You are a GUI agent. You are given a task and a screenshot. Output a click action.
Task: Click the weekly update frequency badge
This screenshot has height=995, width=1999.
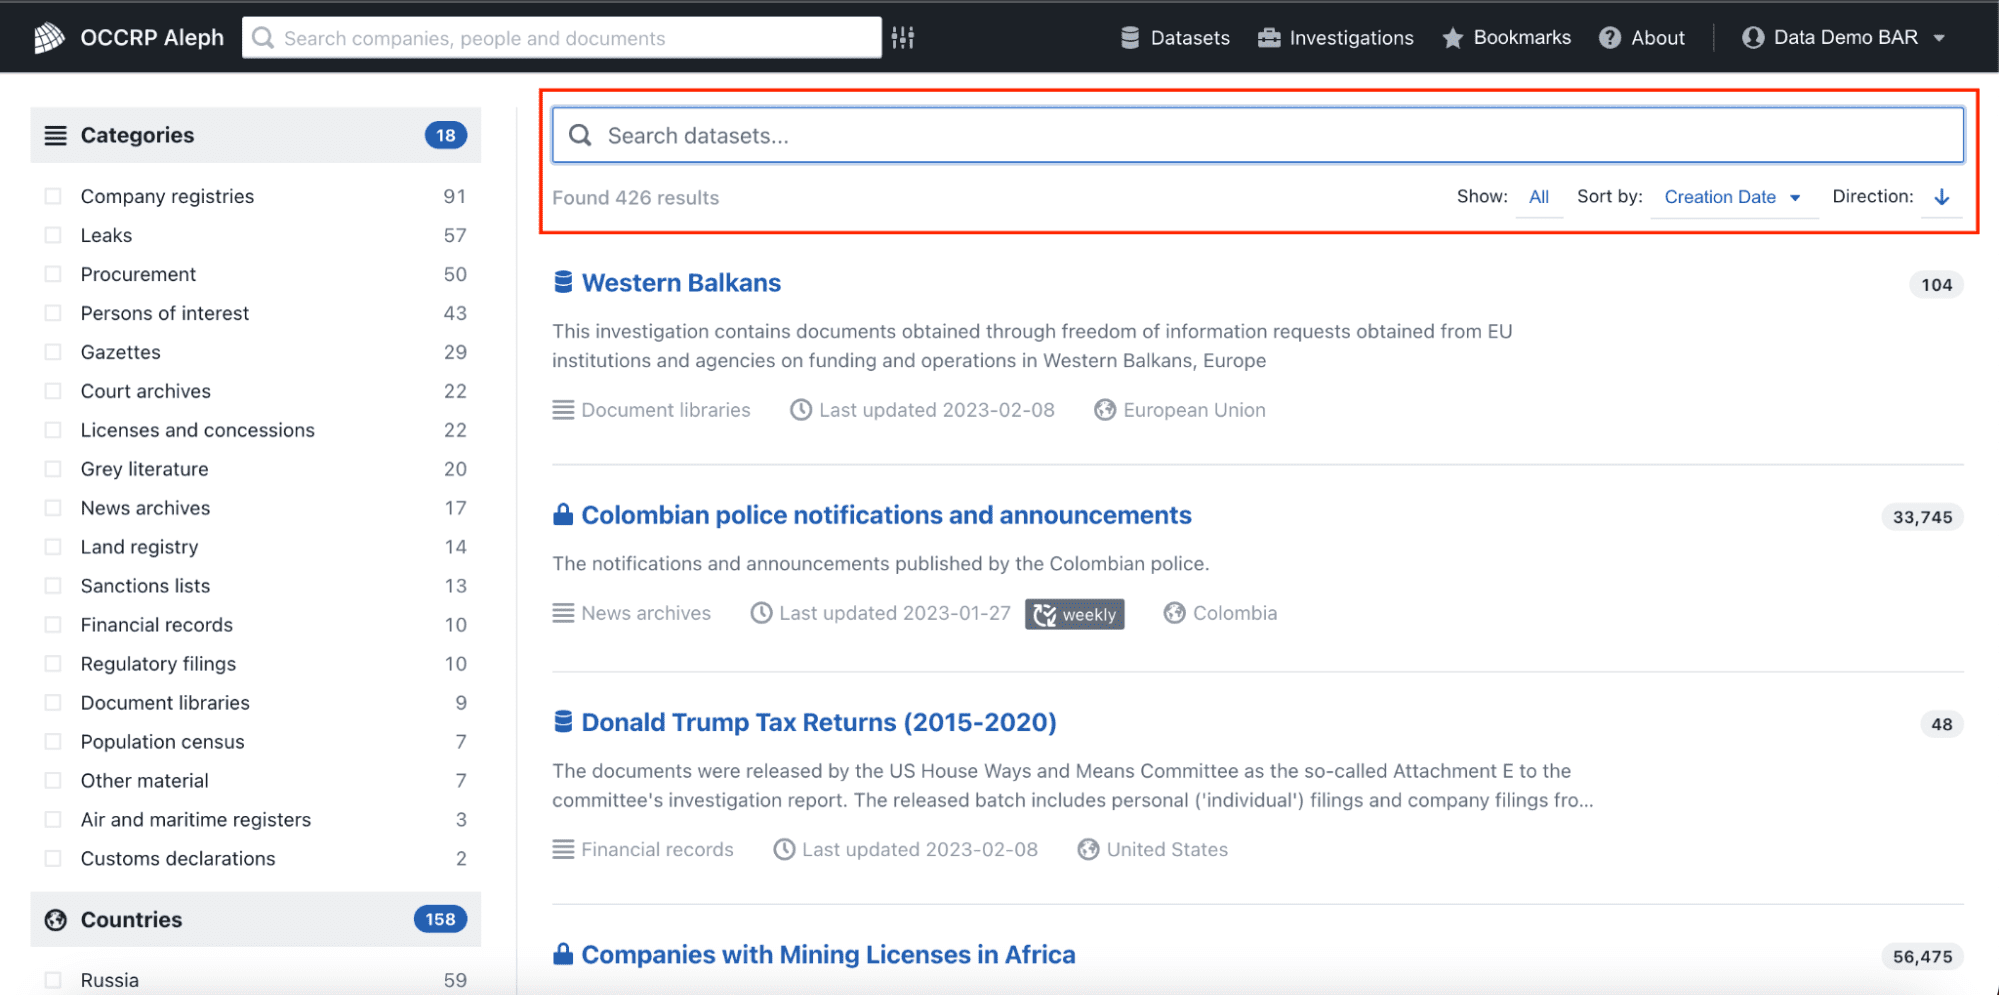[x=1075, y=614]
